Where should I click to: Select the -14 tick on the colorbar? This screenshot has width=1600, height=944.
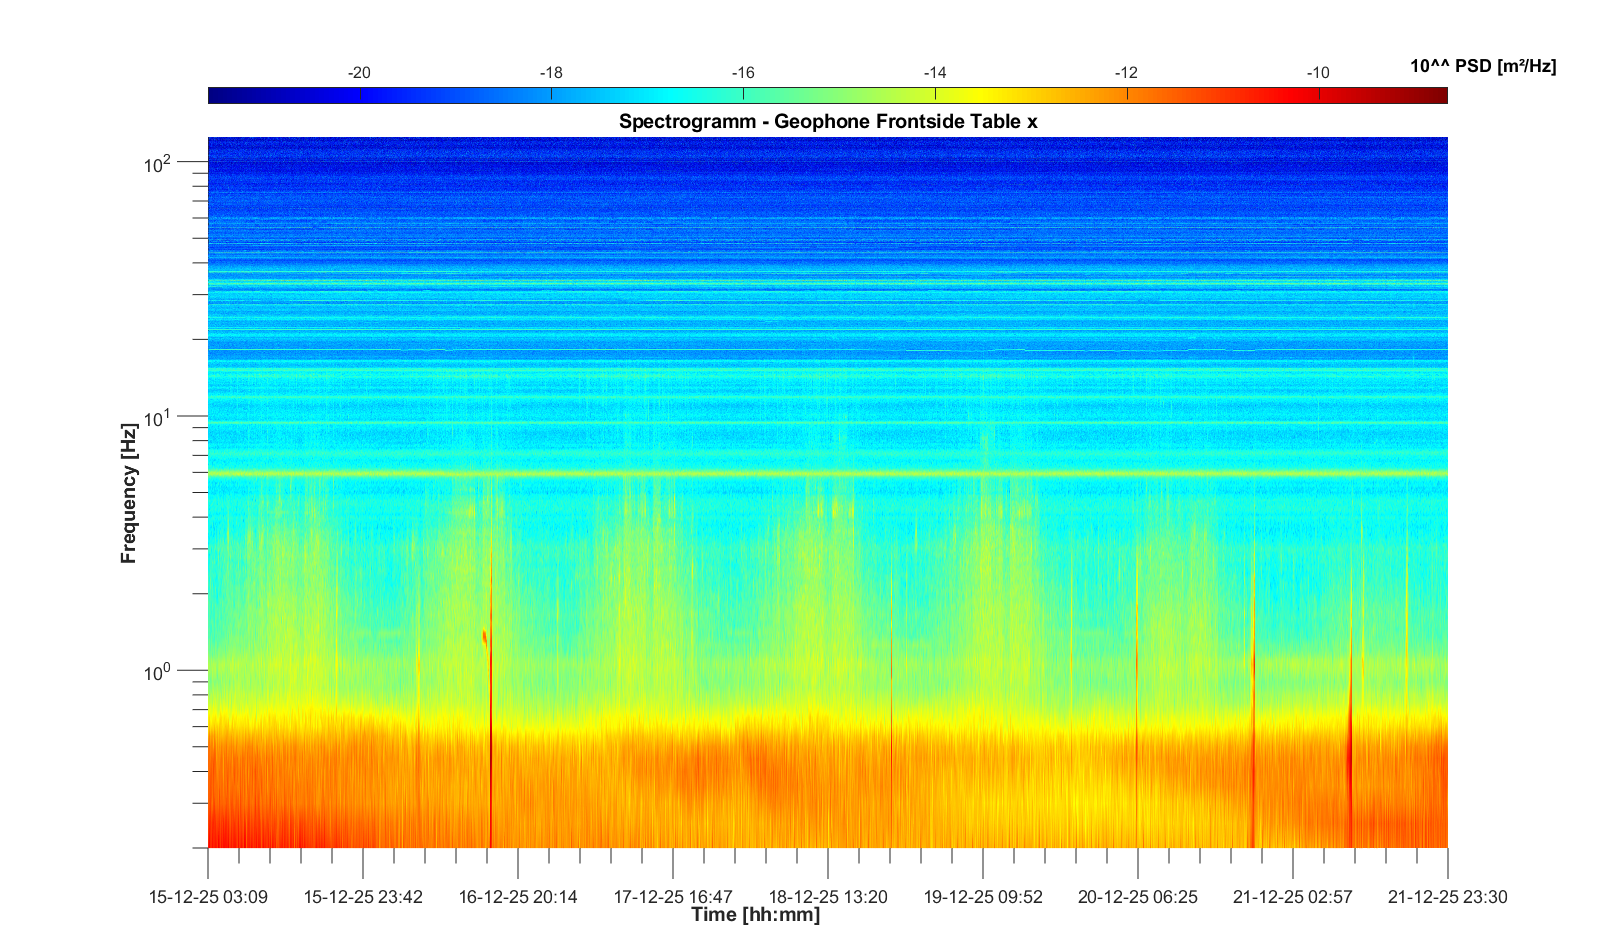coord(935,94)
